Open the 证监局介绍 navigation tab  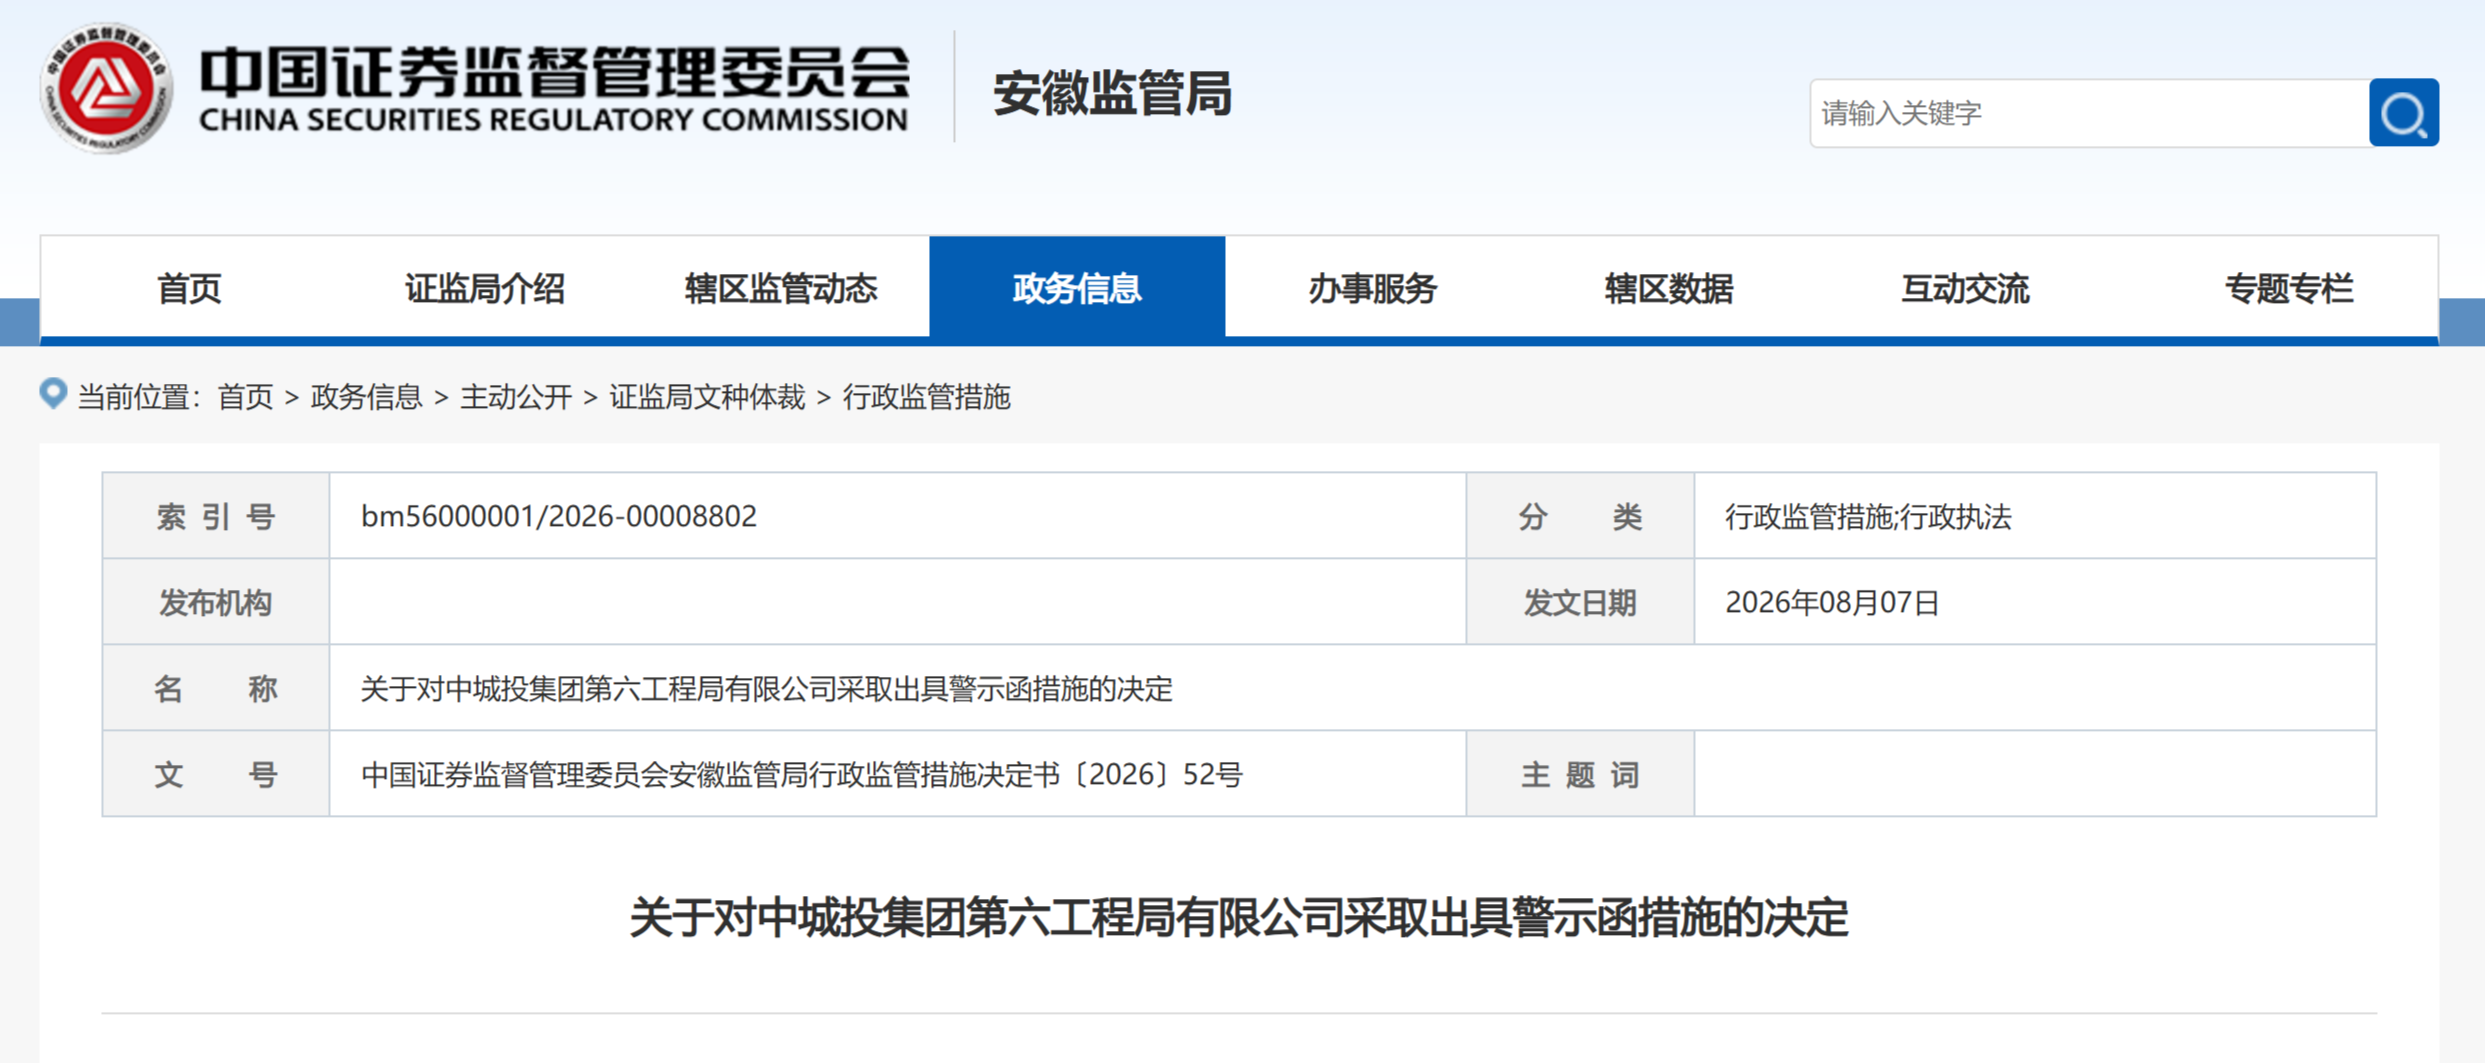click(485, 289)
